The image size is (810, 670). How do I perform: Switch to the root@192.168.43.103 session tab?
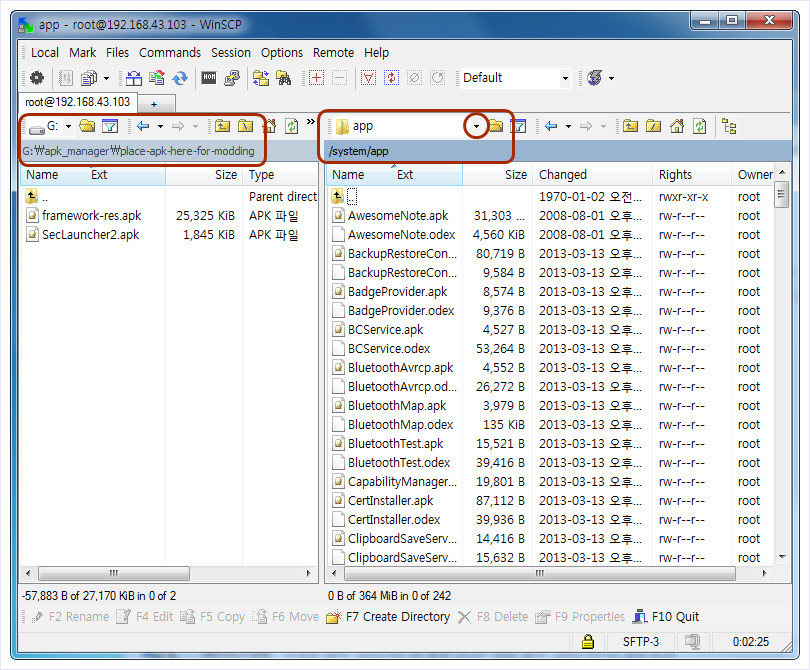click(78, 102)
